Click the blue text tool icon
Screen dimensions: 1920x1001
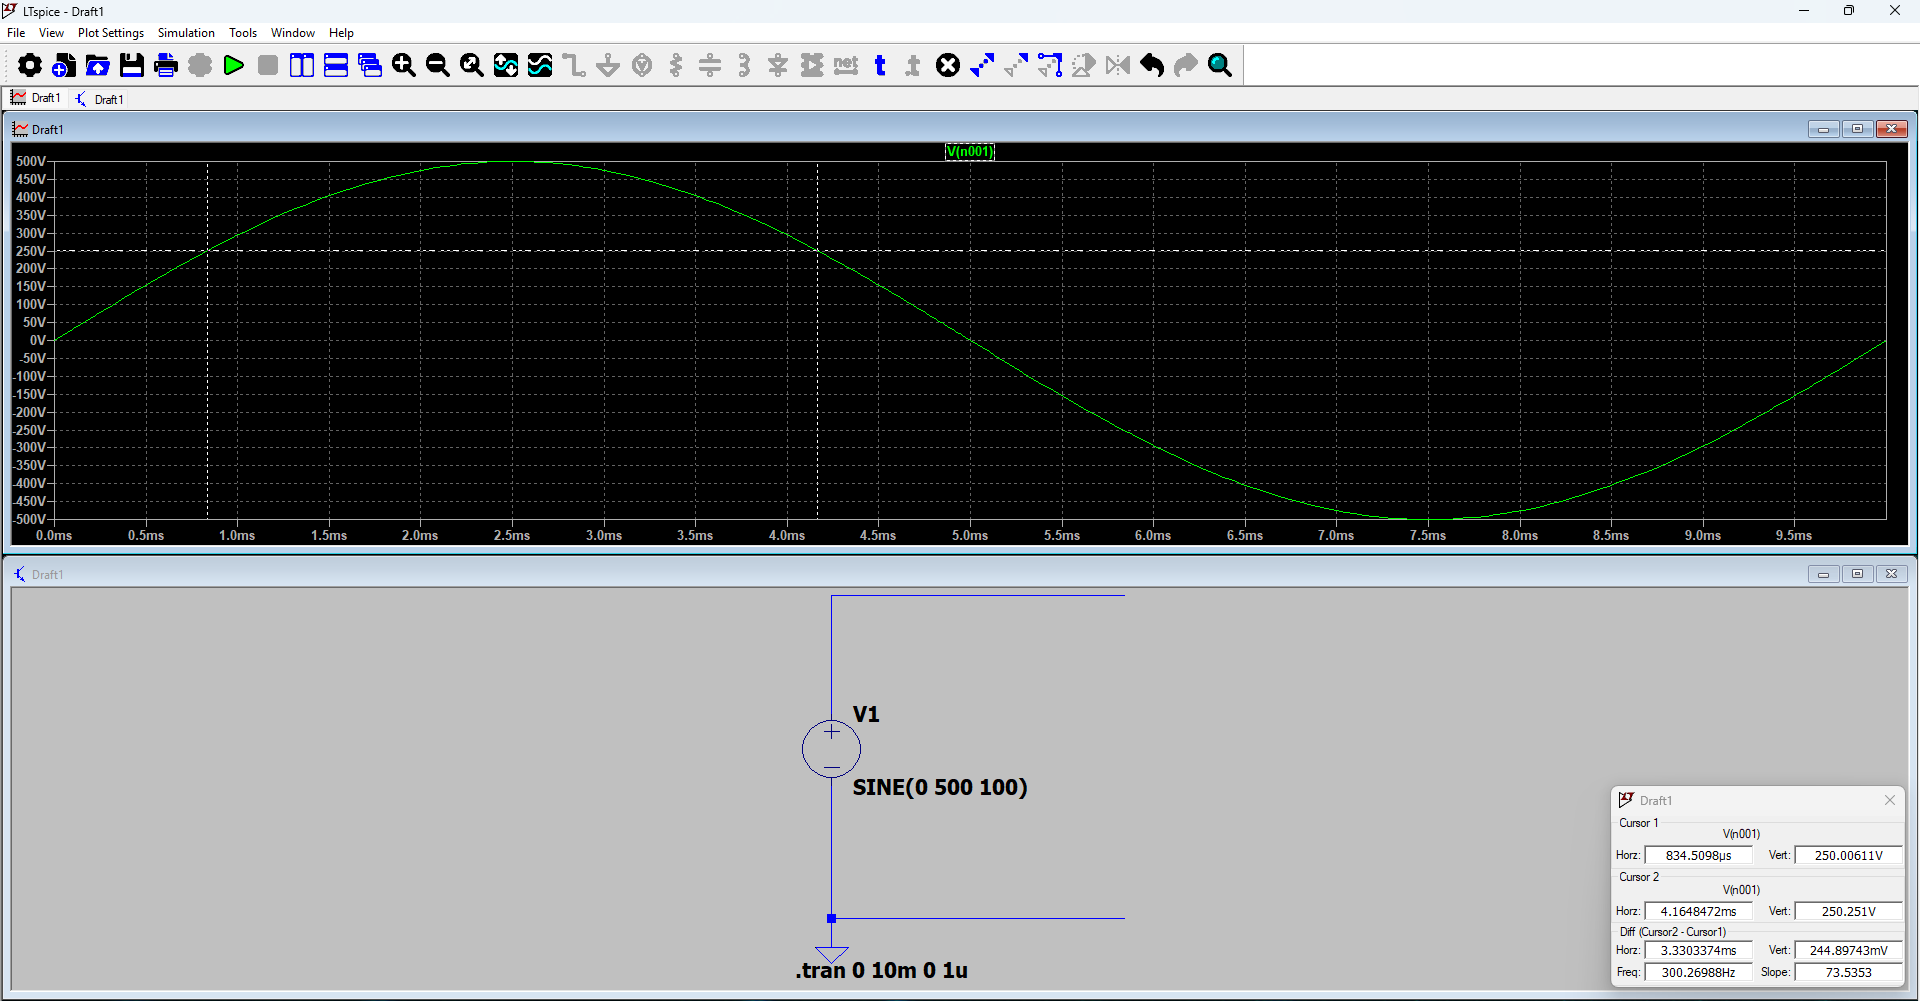[x=880, y=66]
